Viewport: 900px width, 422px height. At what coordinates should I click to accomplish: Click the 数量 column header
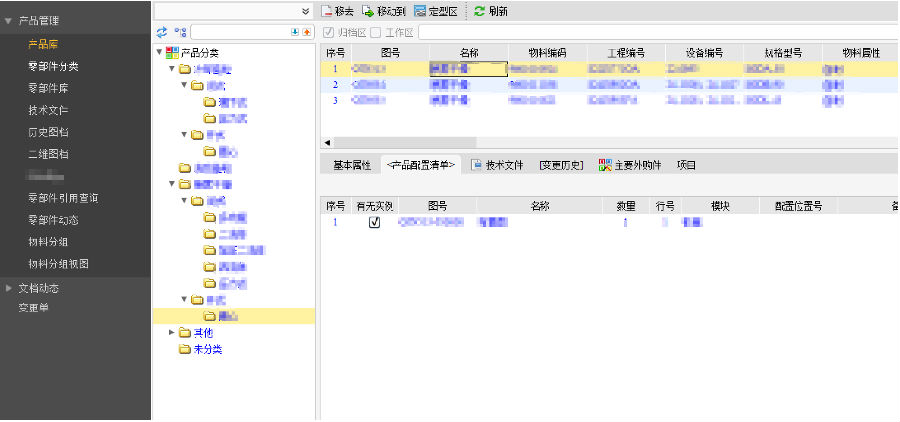coord(624,207)
